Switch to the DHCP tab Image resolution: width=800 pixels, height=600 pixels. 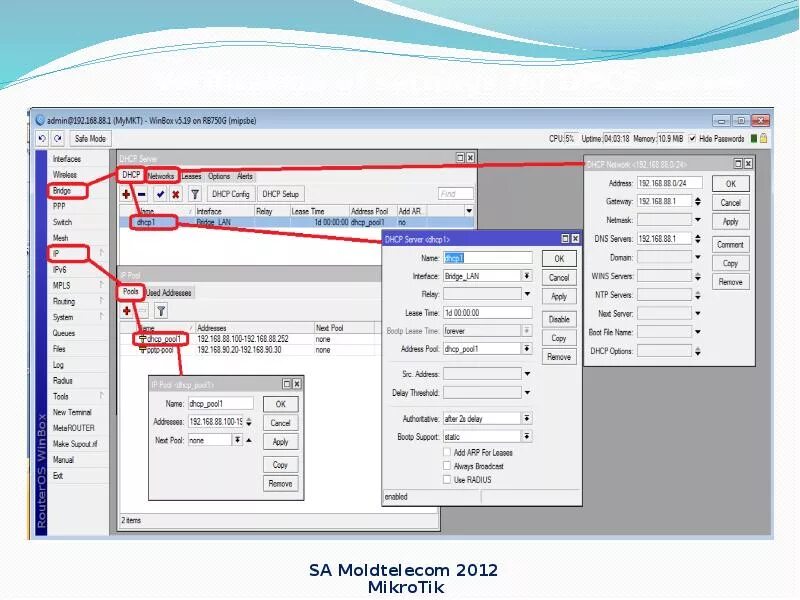[131, 175]
